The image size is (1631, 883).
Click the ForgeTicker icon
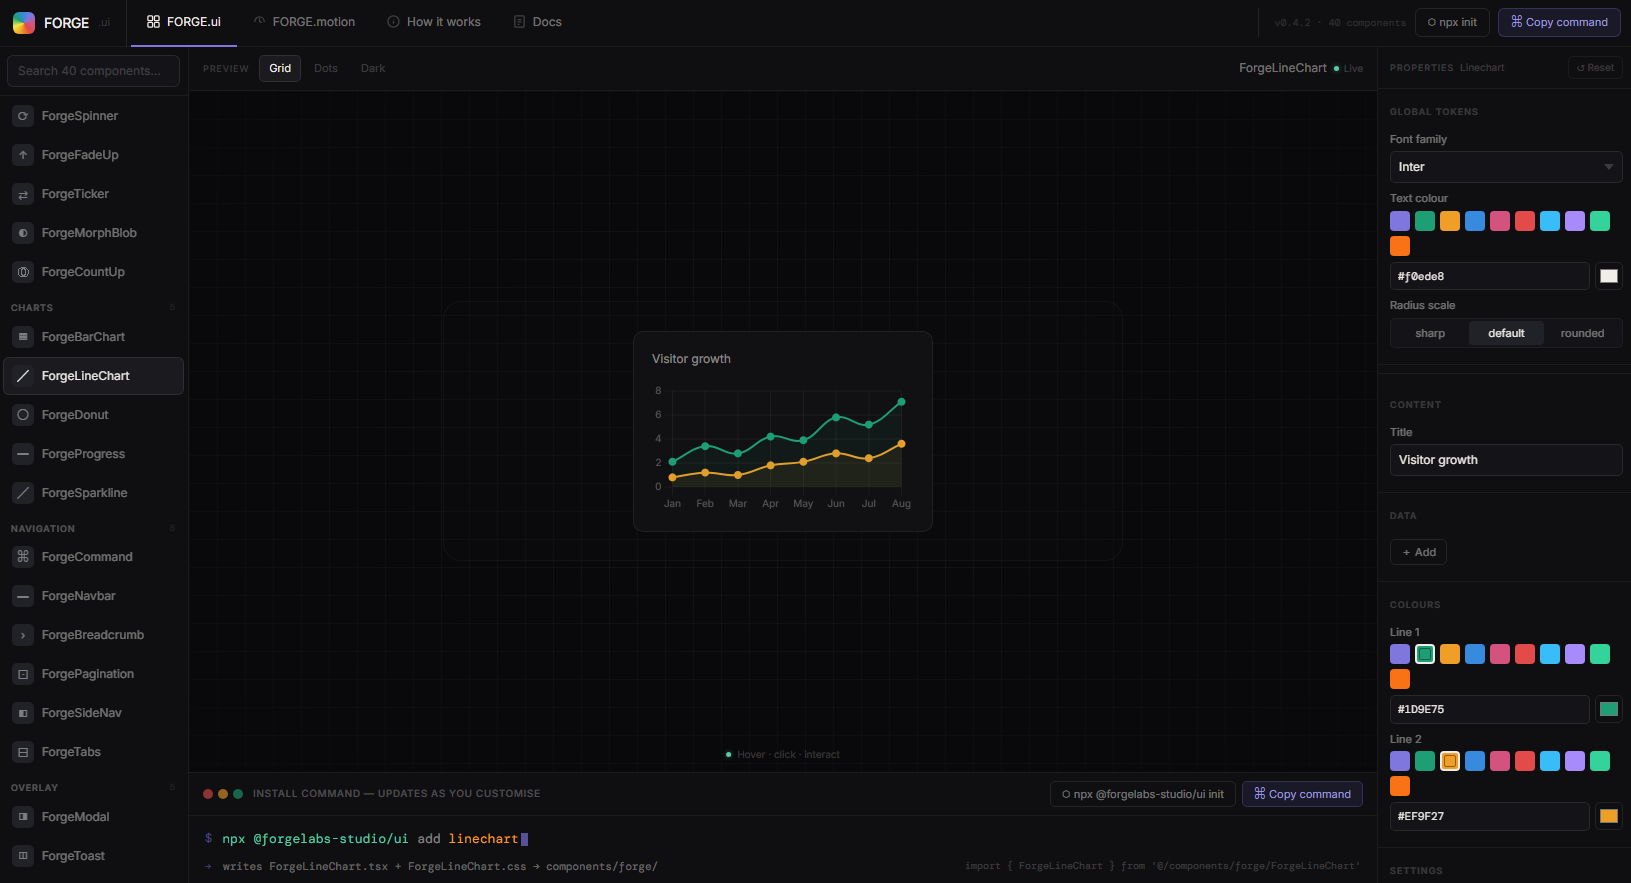[x=23, y=194]
